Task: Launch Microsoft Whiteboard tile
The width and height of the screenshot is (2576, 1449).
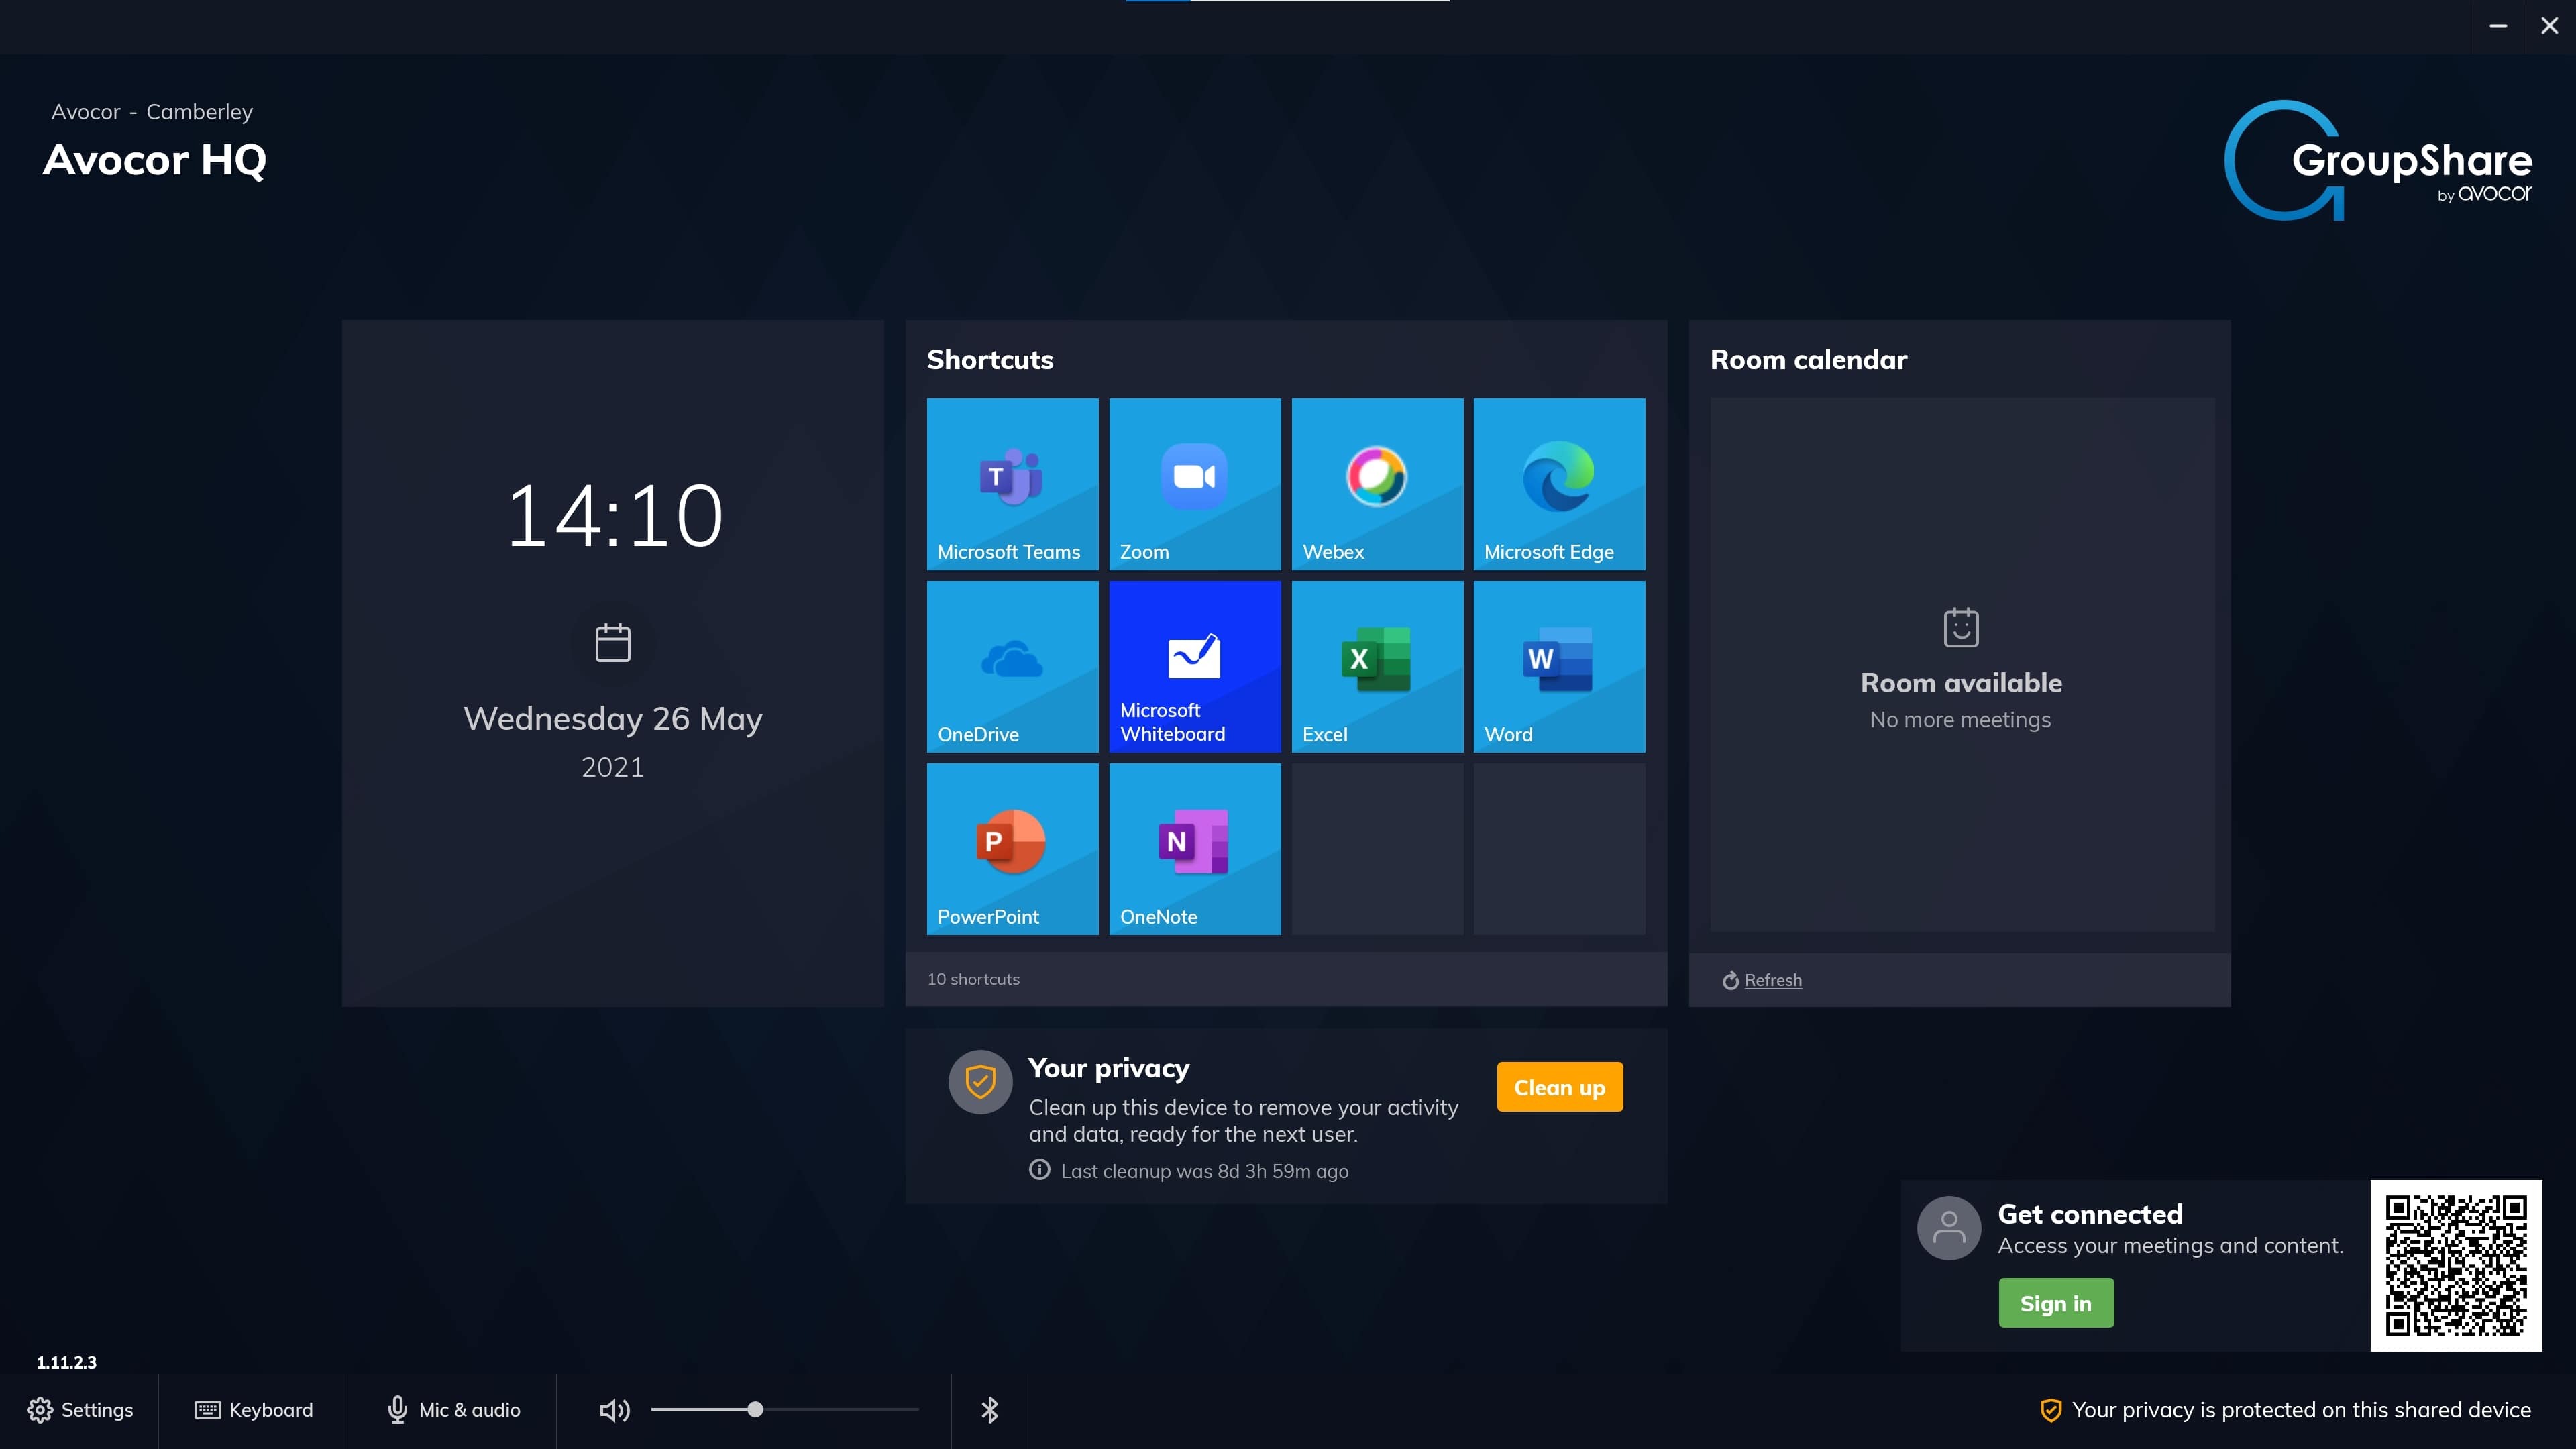Action: coord(1194,667)
